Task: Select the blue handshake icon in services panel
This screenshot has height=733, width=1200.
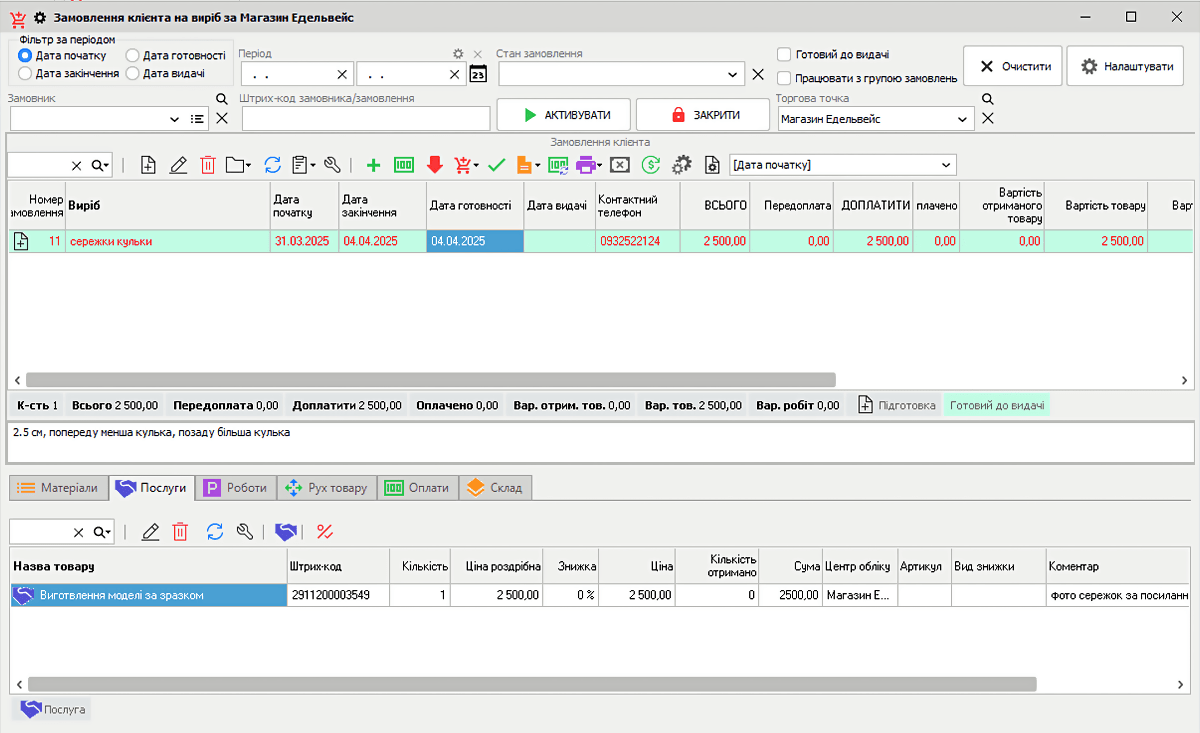Action: pyautogui.click(x=285, y=531)
